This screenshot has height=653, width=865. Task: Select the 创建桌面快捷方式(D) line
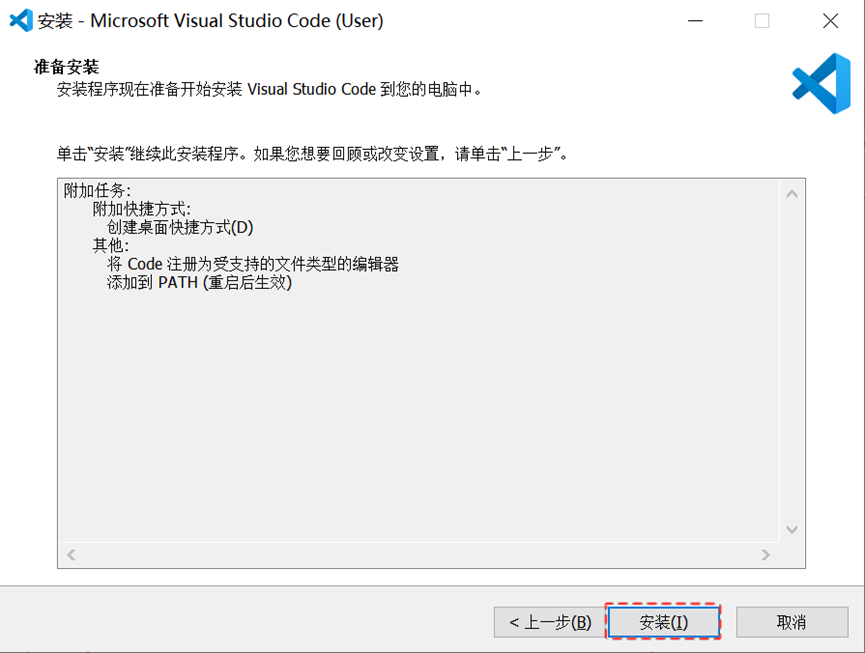tap(180, 227)
